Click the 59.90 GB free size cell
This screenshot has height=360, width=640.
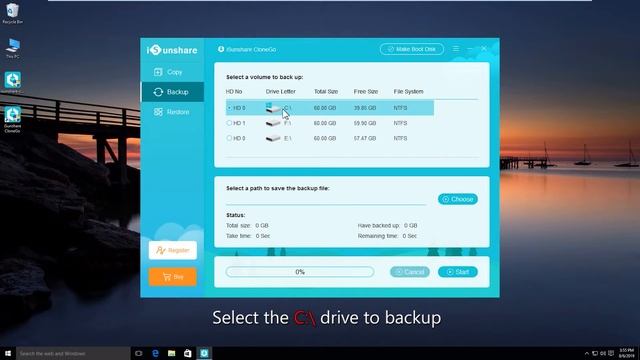(x=365, y=123)
